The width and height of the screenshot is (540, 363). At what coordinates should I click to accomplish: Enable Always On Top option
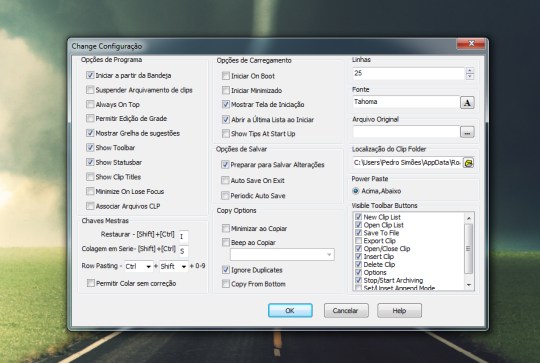coord(90,104)
